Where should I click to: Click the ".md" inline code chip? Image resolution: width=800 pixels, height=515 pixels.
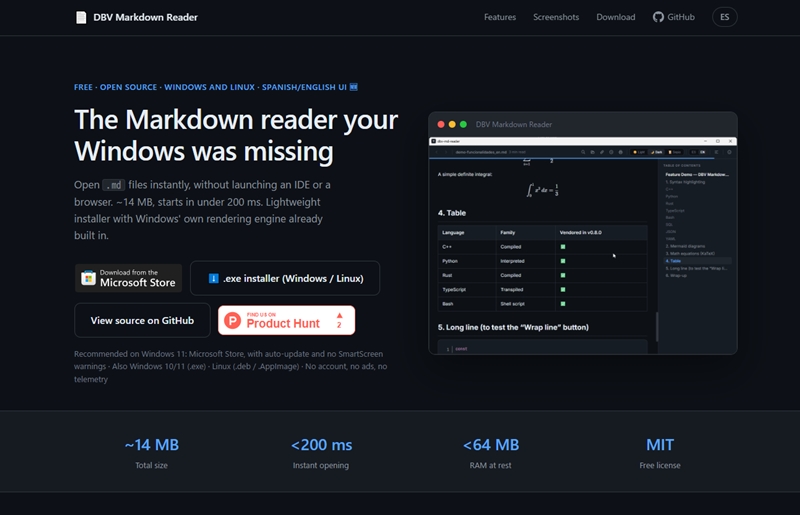tap(113, 185)
